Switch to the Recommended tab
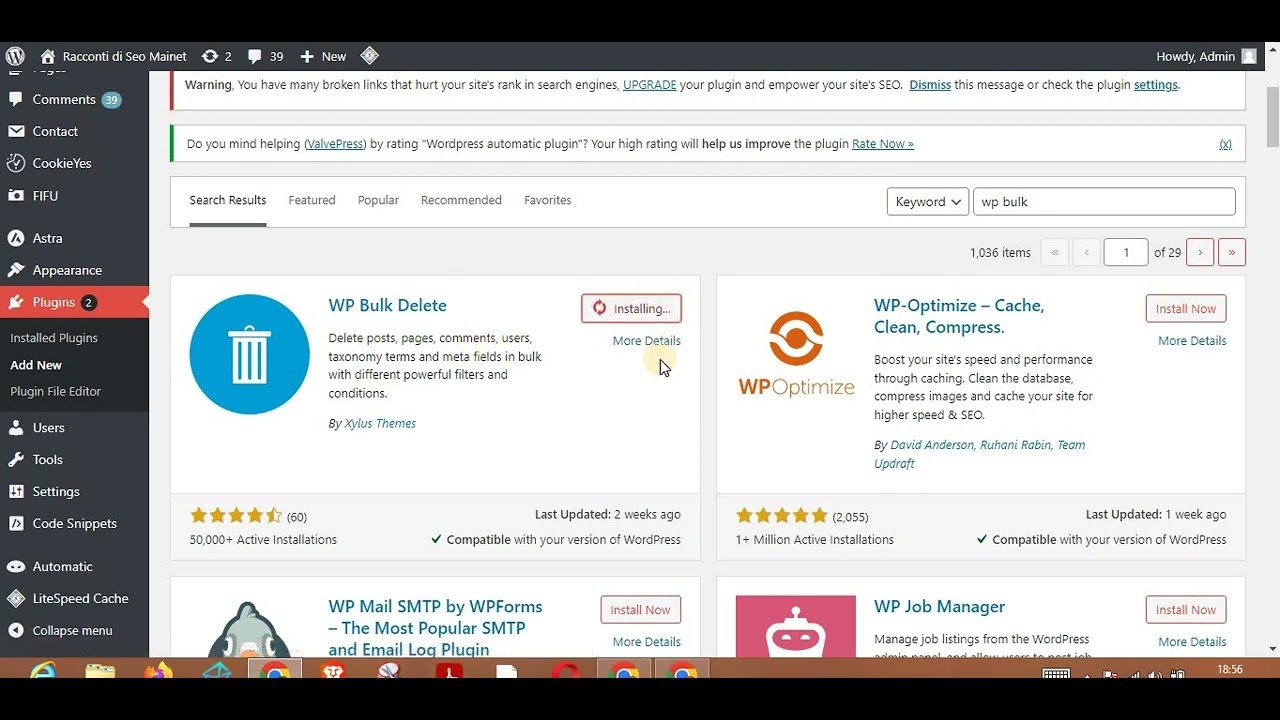This screenshot has width=1280, height=720. pyautogui.click(x=461, y=200)
